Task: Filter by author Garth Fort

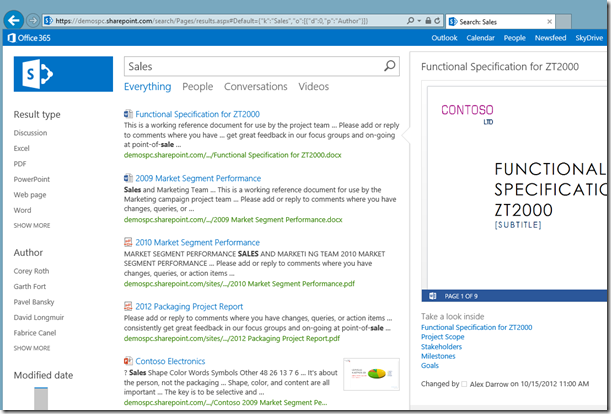Action: click(x=30, y=287)
